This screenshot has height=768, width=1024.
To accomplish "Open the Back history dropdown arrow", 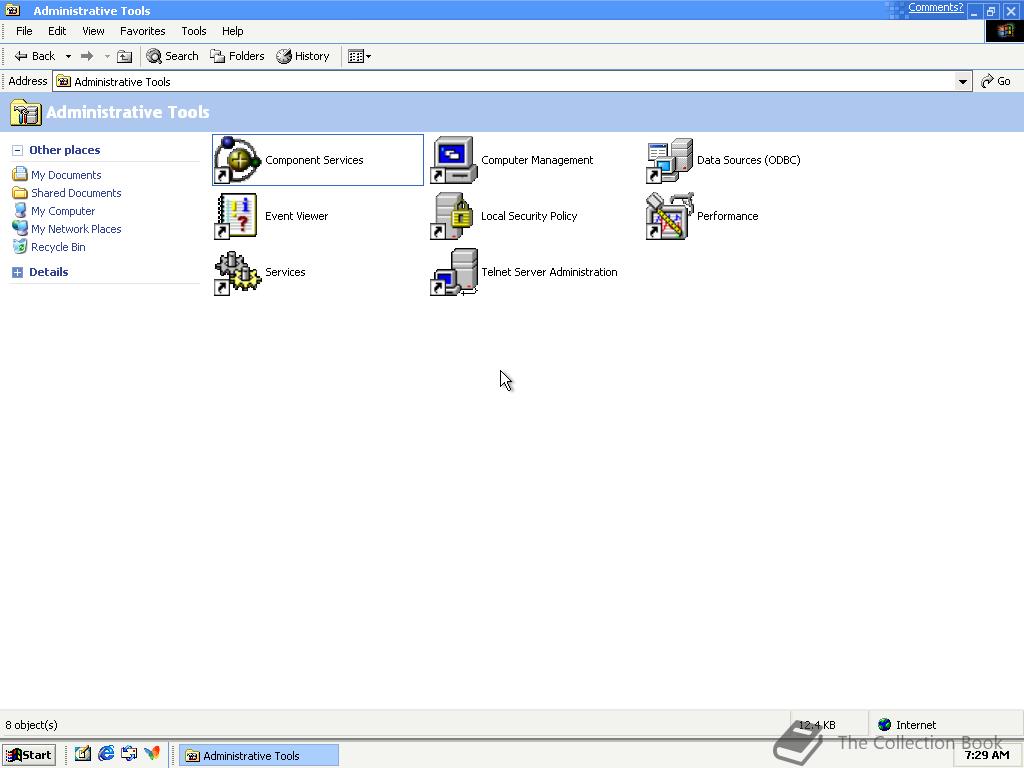I will click(68, 56).
